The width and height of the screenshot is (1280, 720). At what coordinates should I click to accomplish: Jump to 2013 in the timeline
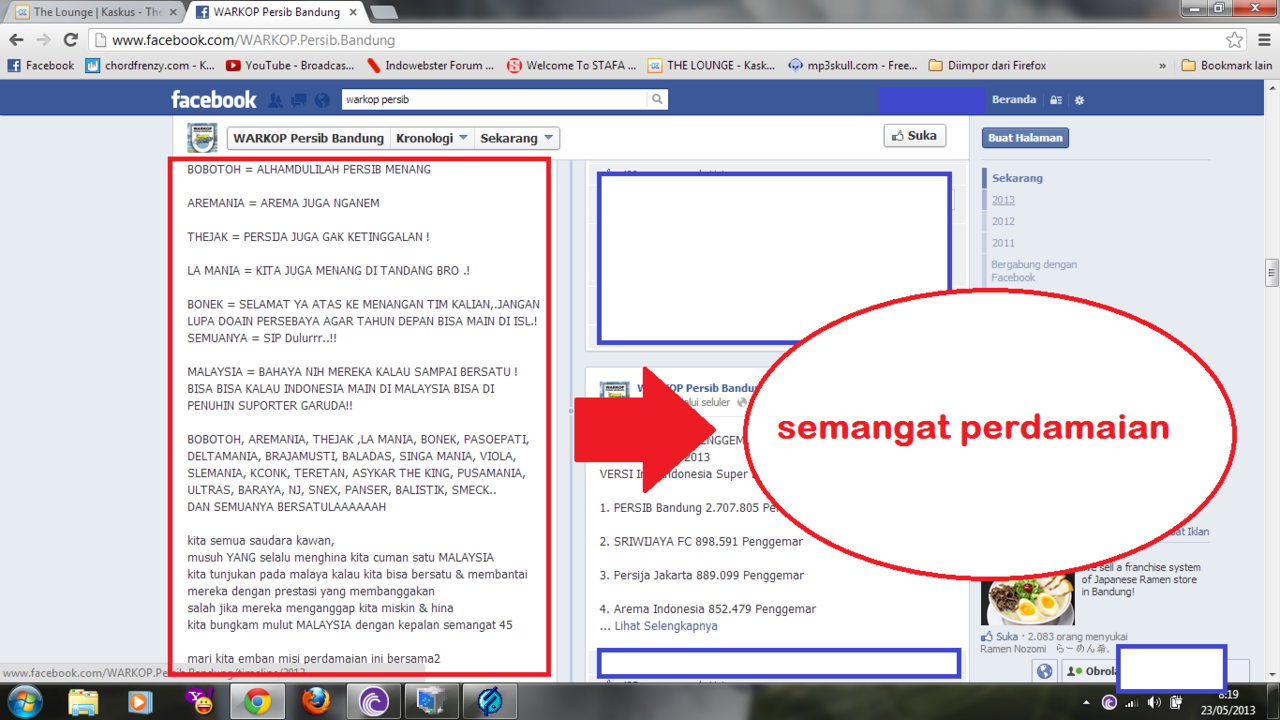coord(1003,200)
